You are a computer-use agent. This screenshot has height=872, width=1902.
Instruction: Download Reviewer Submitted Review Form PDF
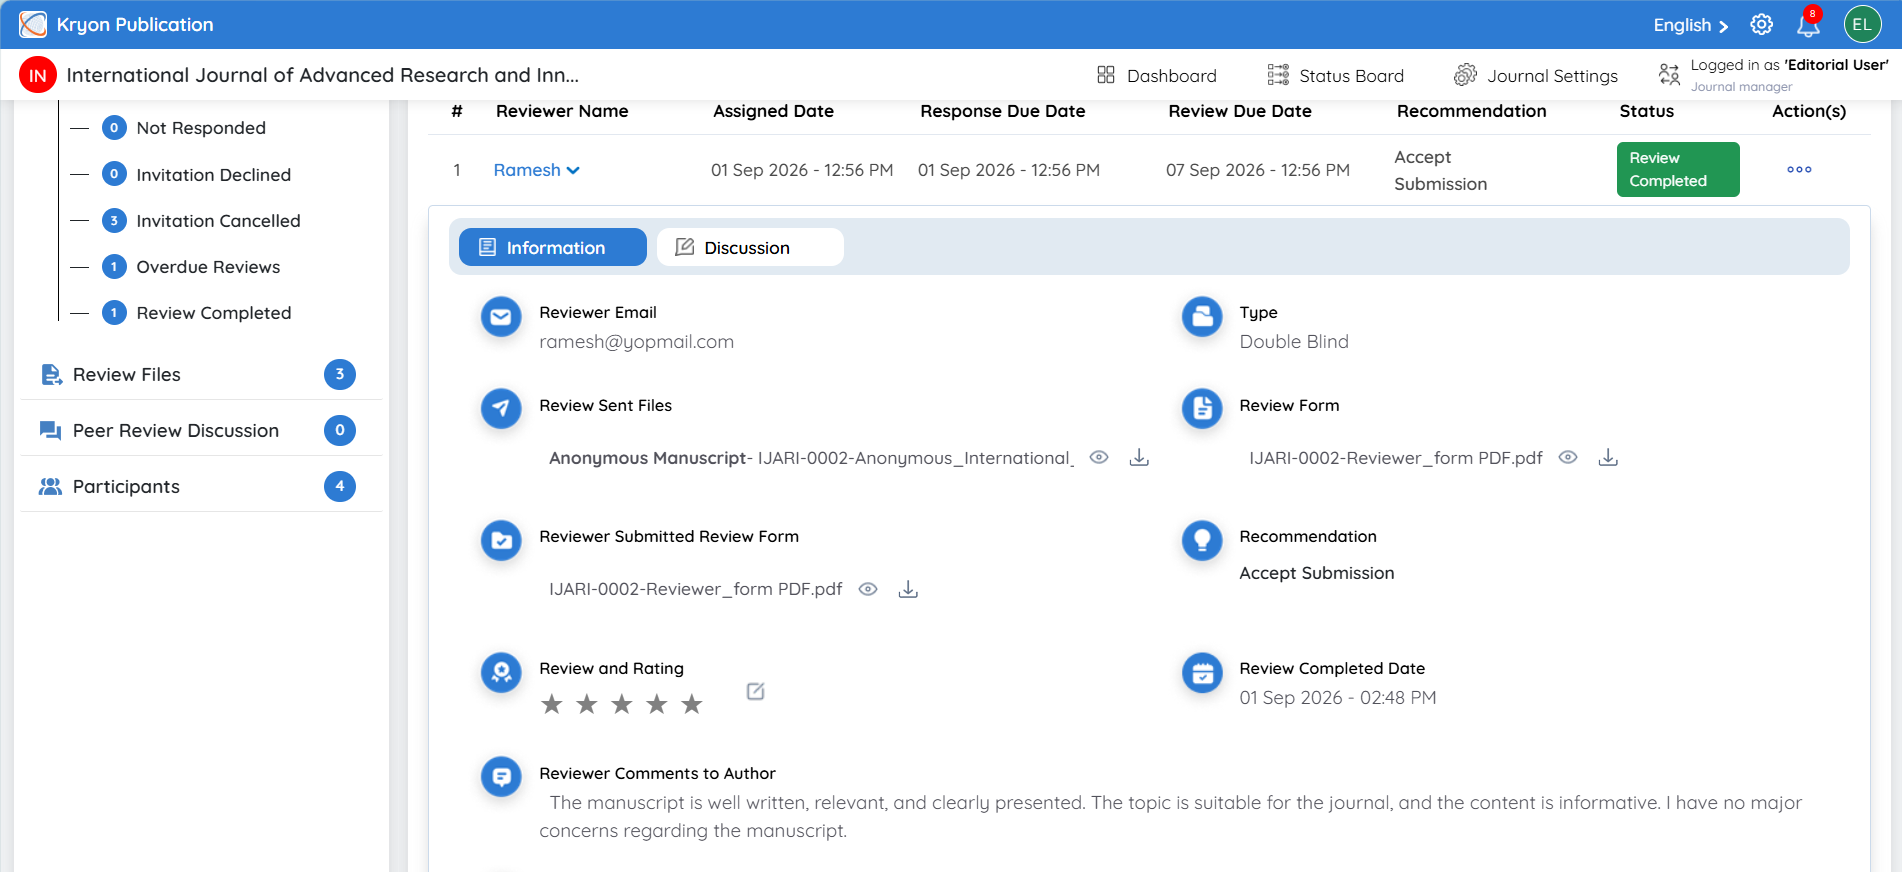(x=908, y=589)
